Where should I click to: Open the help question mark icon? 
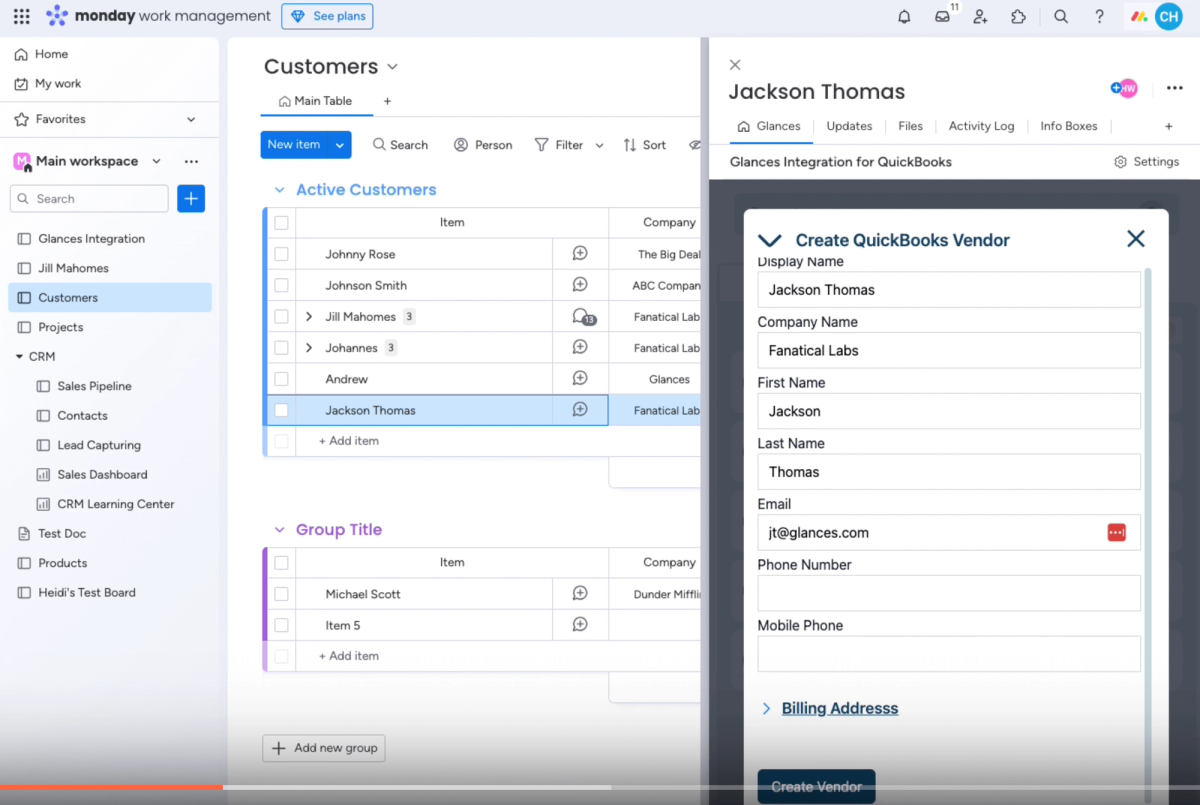click(x=1099, y=16)
